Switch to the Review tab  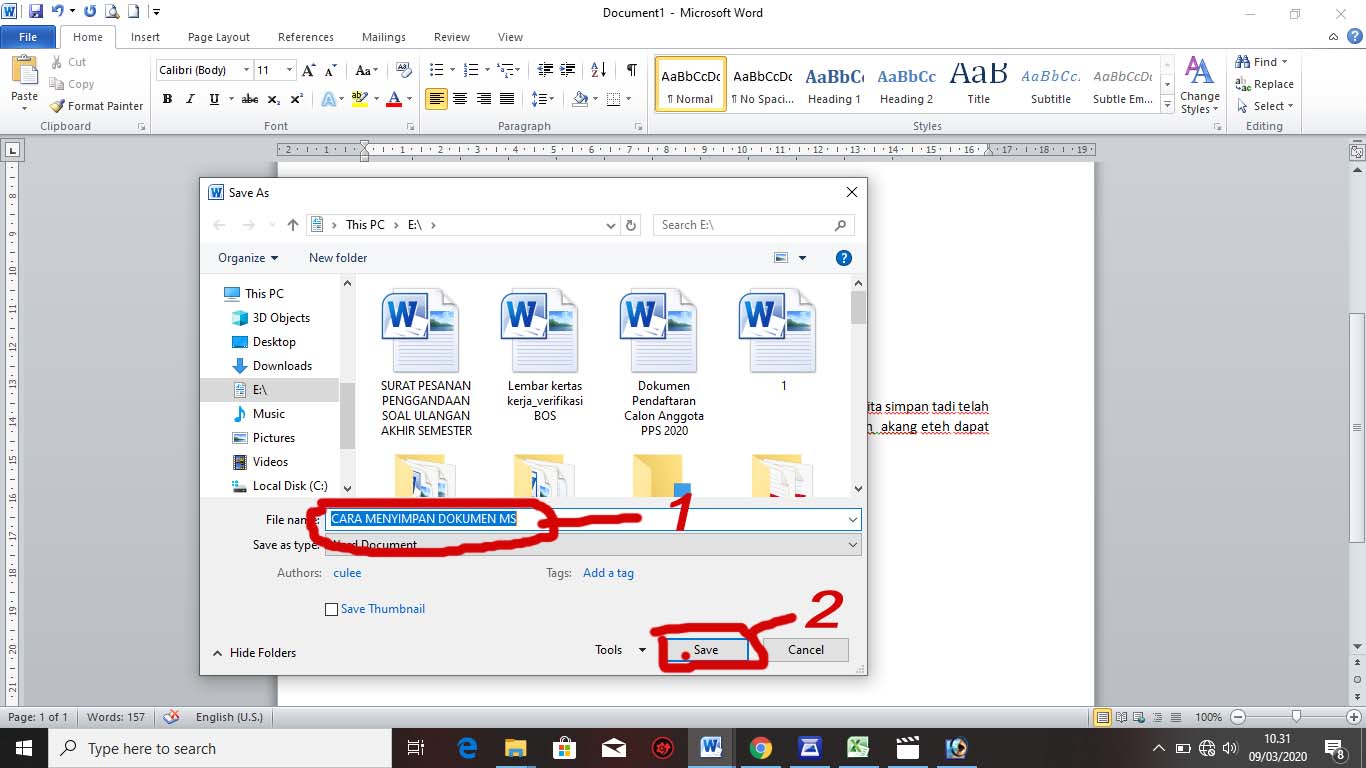pyautogui.click(x=452, y=37)
